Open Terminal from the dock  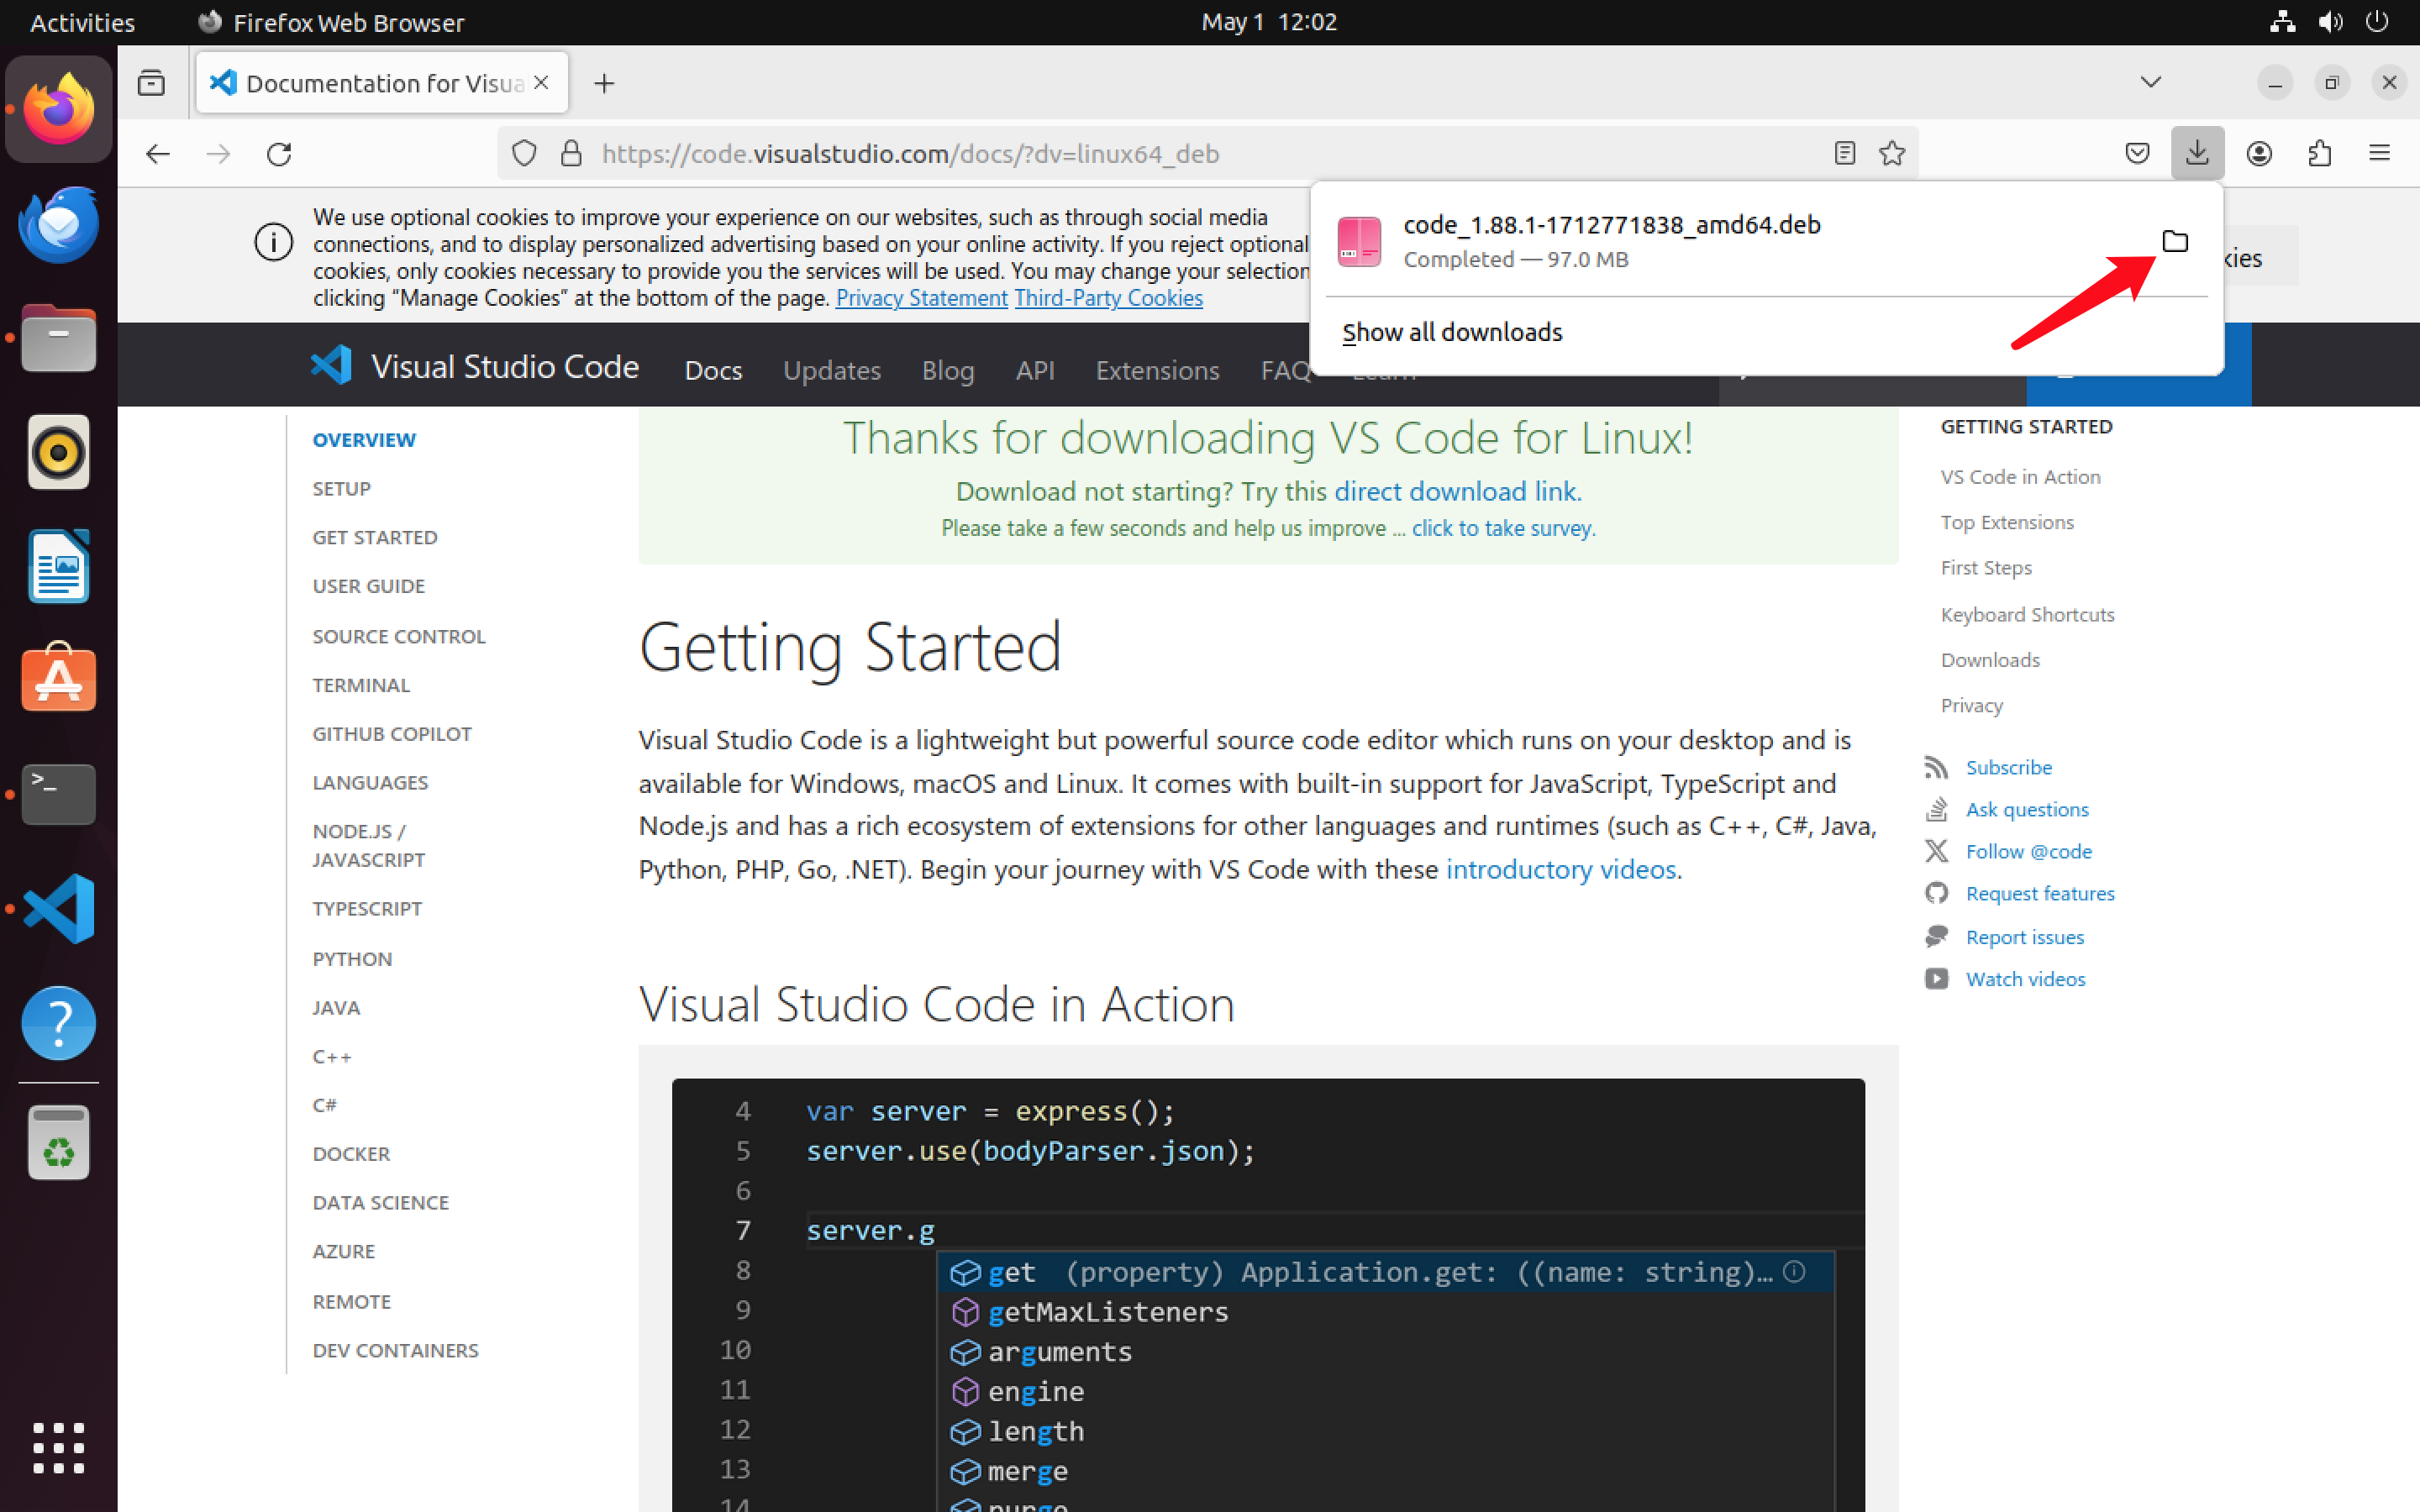[59, 794]
